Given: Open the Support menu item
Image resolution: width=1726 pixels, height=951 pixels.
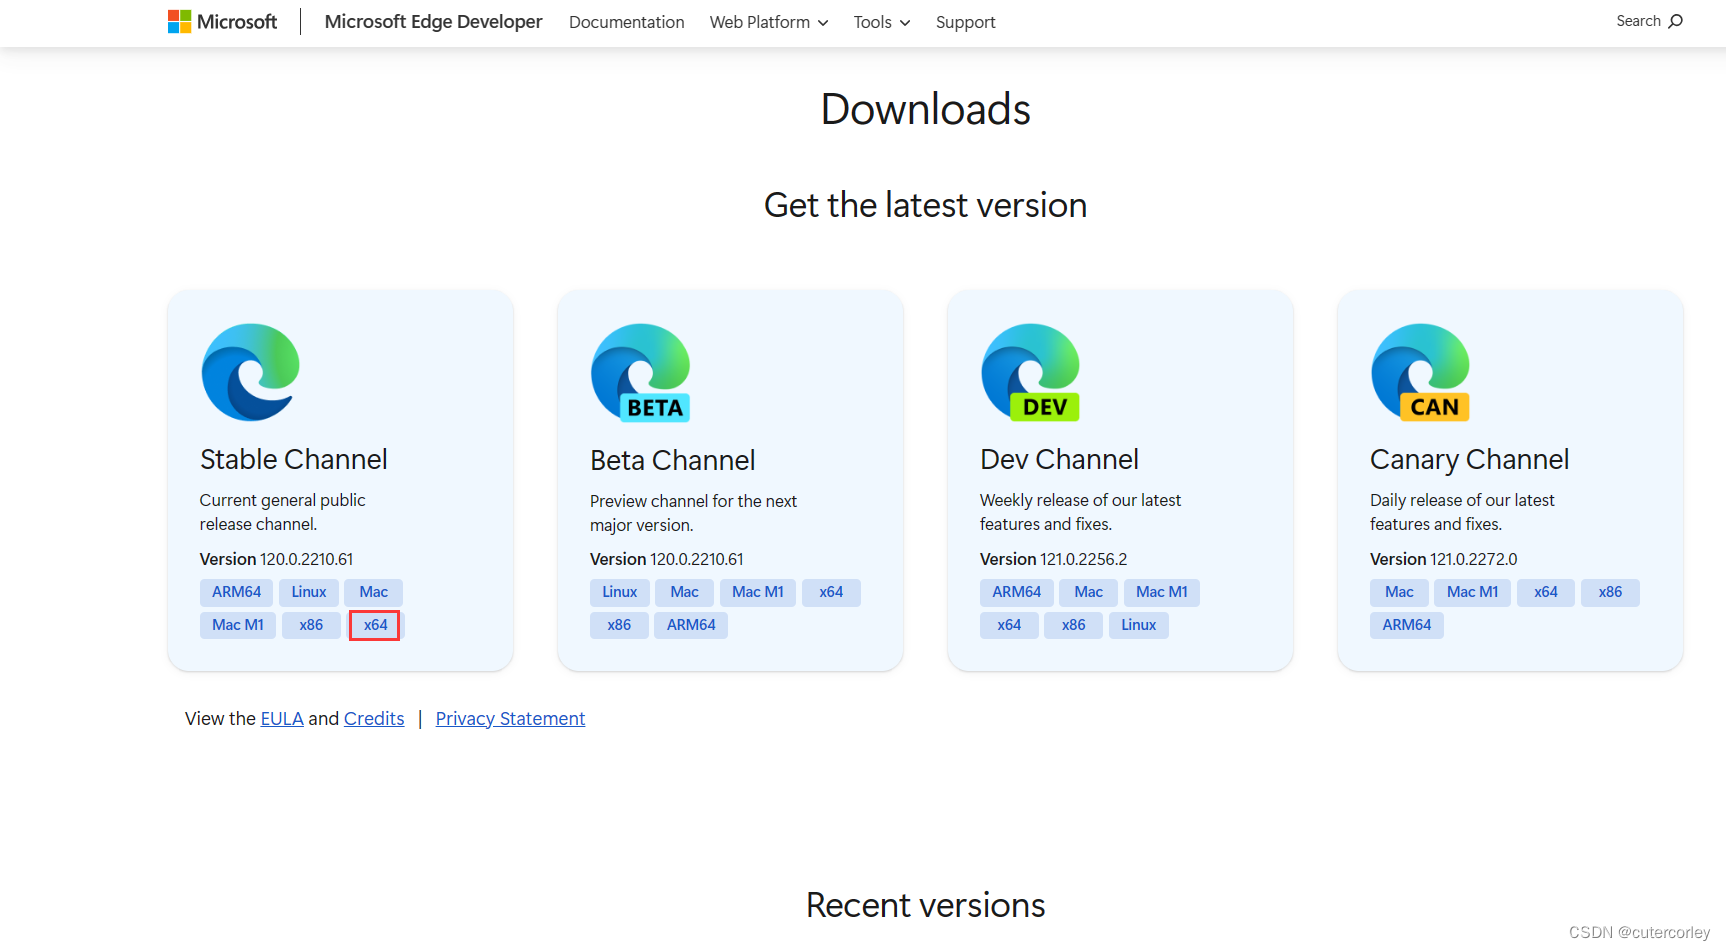Looking at the screenshot, I should [x=966, y=22].
